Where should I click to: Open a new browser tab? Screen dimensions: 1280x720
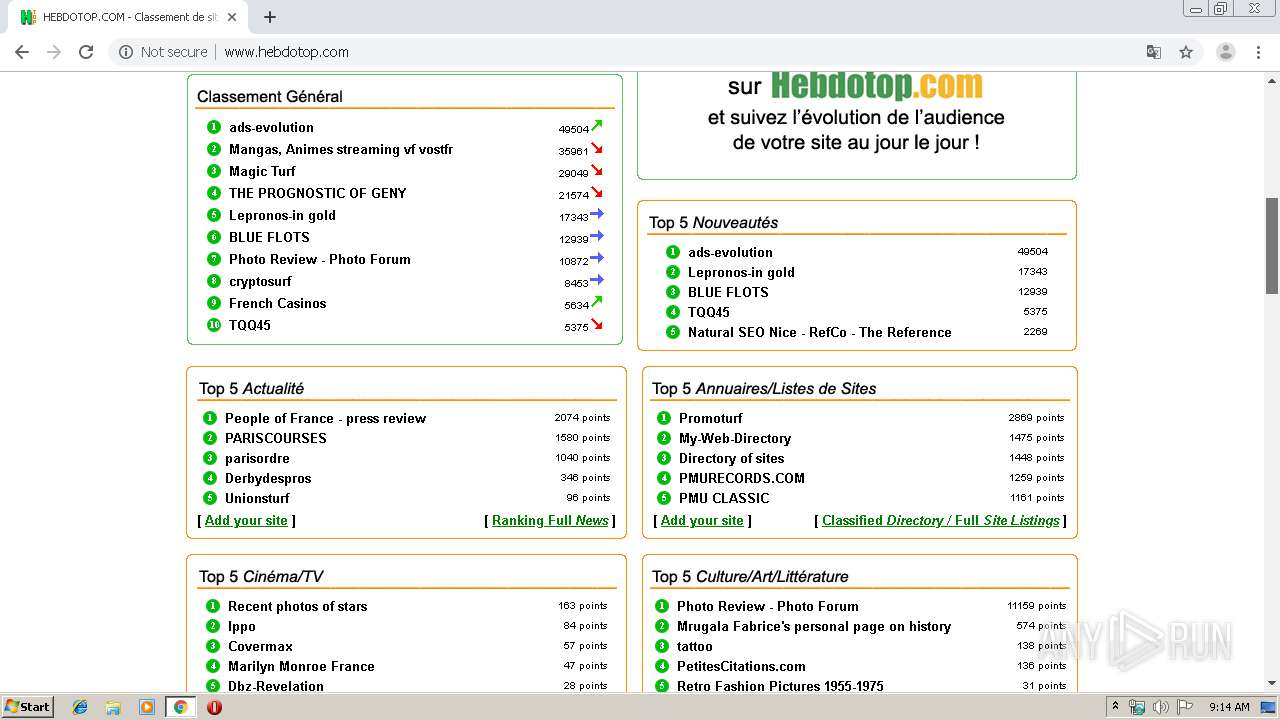pos(269,17)
